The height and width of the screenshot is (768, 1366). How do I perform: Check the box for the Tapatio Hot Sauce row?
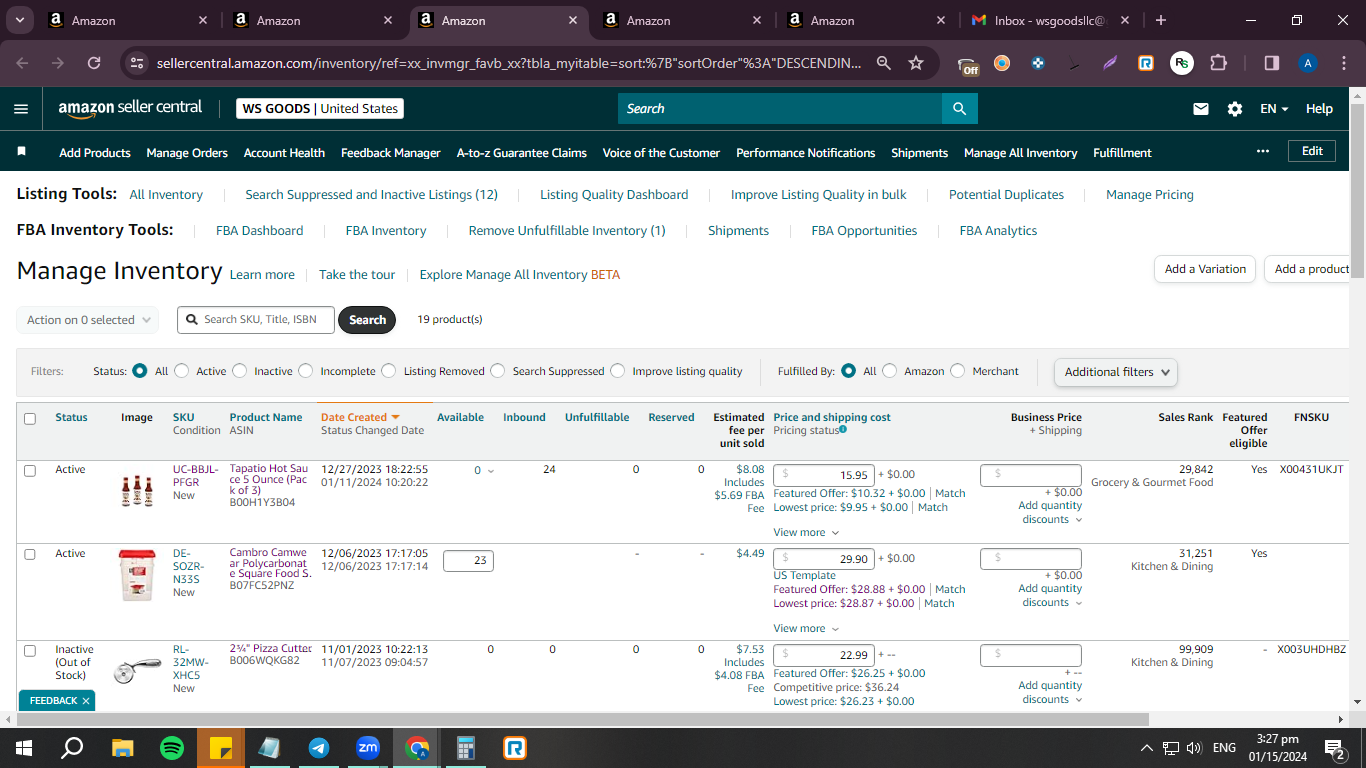tap(30, 471)
